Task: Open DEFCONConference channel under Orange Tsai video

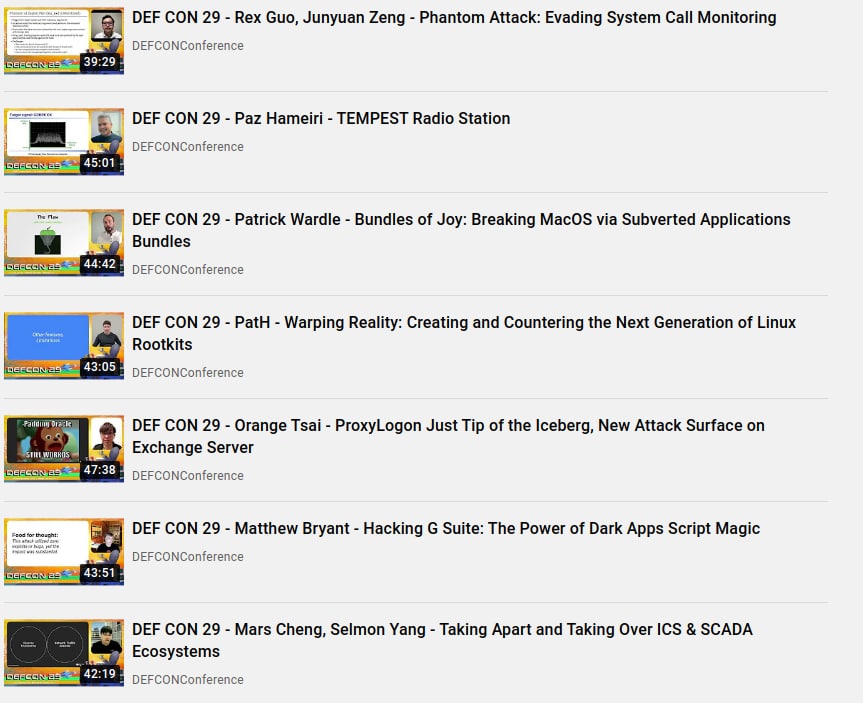Action: pyautogui.click(x=188, y=476)
